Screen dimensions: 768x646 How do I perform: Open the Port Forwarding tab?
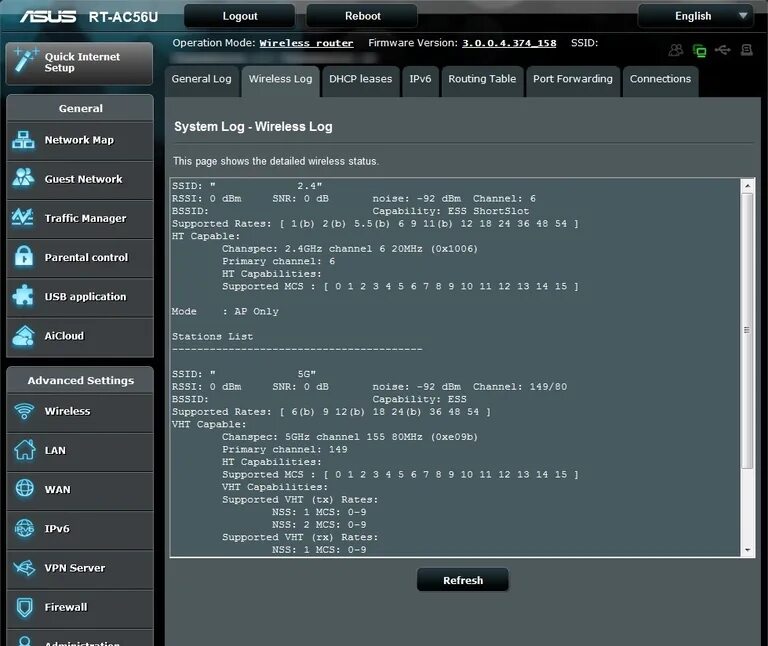[573, 79]
